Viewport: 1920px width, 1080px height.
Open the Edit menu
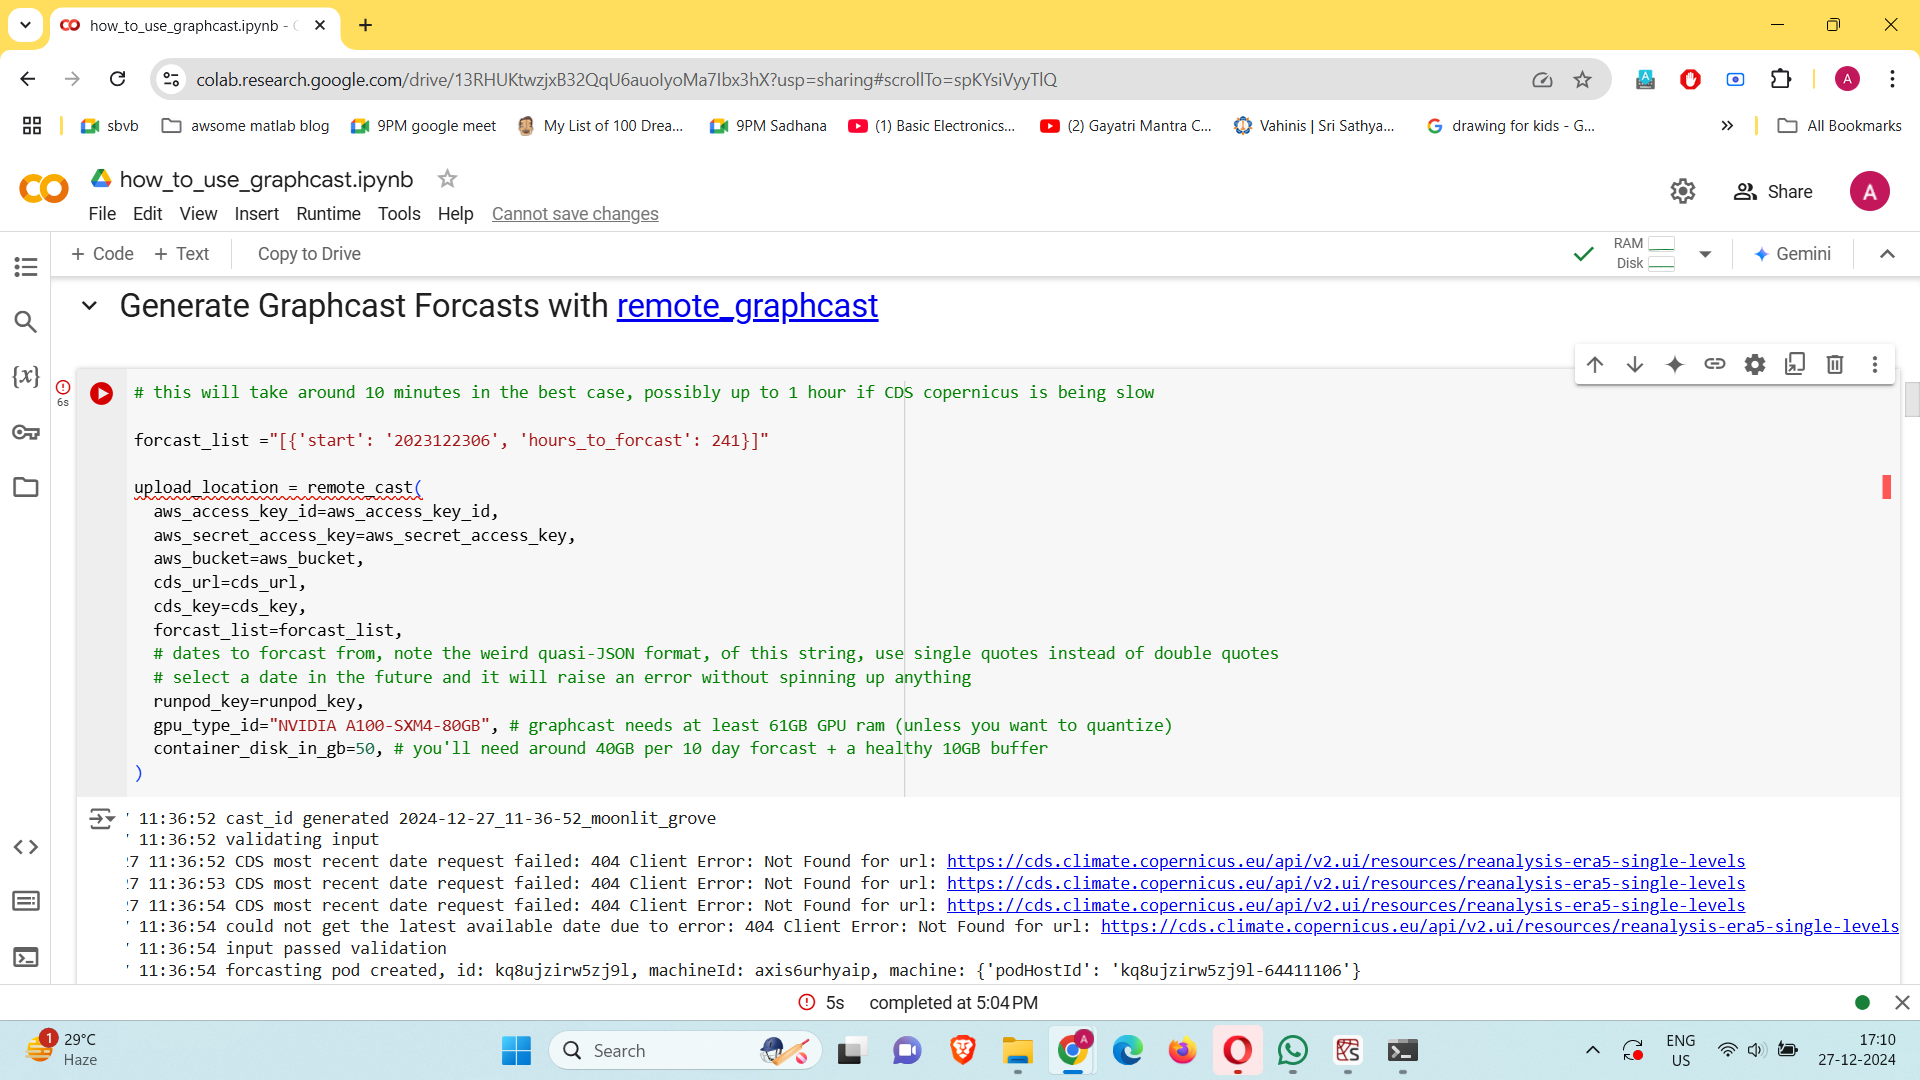pyautogui.click(x=147, y=214)
